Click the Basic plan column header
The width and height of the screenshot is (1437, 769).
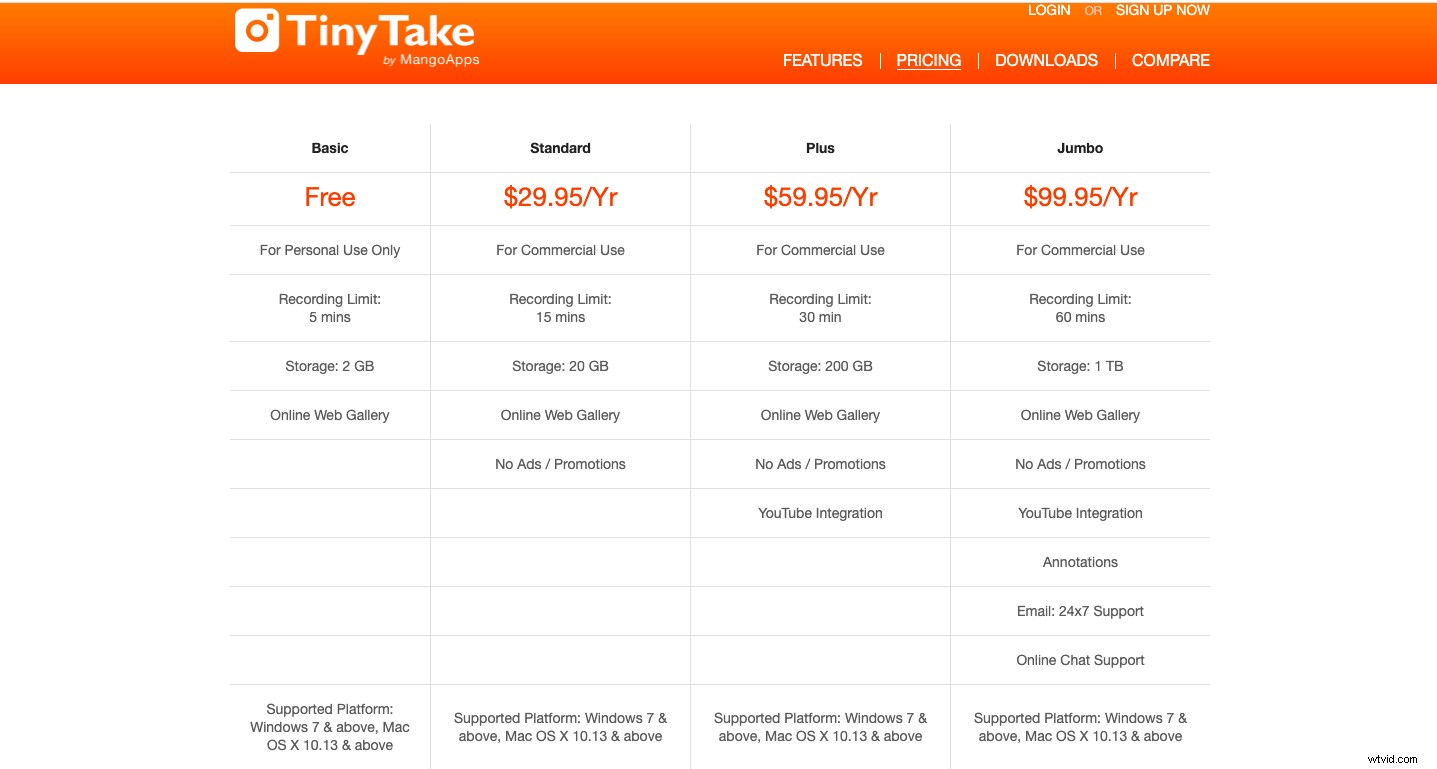pos(330,148)
